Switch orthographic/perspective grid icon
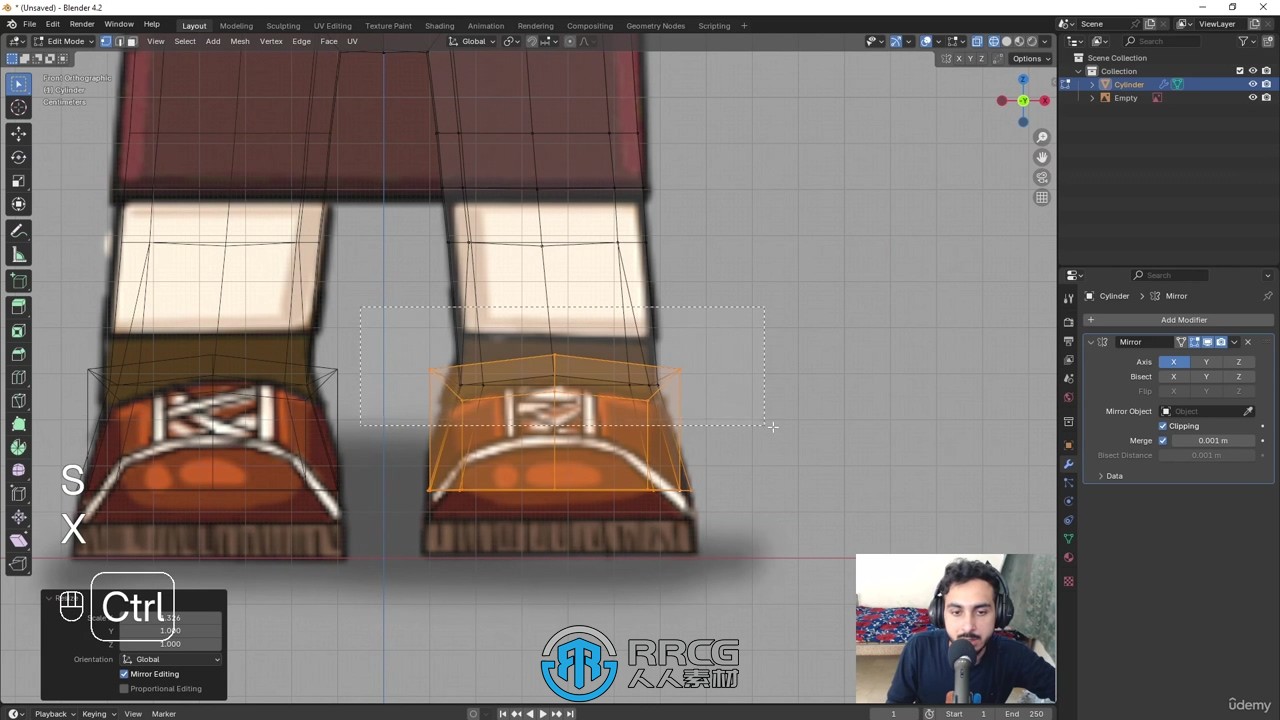The image size is (1280, 720). coord(1042,198)
